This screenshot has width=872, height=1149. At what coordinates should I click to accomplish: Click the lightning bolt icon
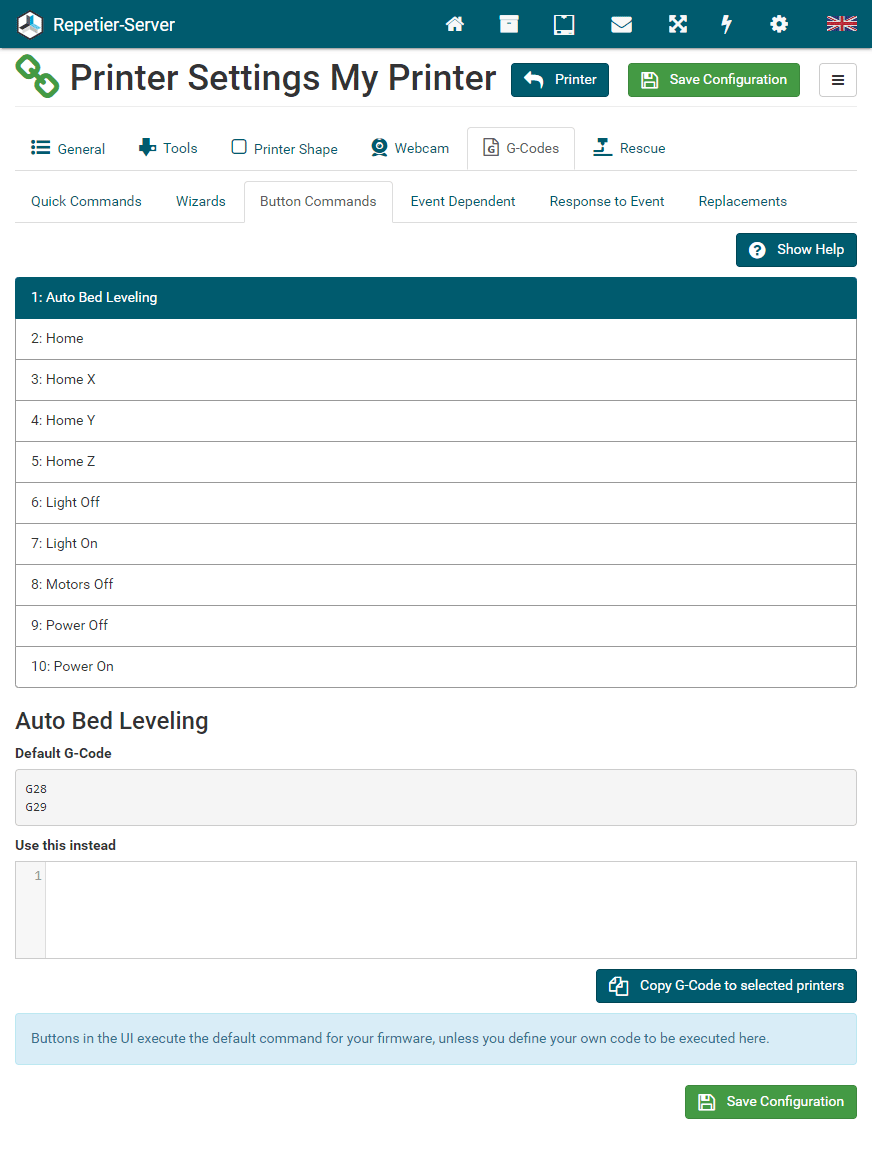coord(727,24)
